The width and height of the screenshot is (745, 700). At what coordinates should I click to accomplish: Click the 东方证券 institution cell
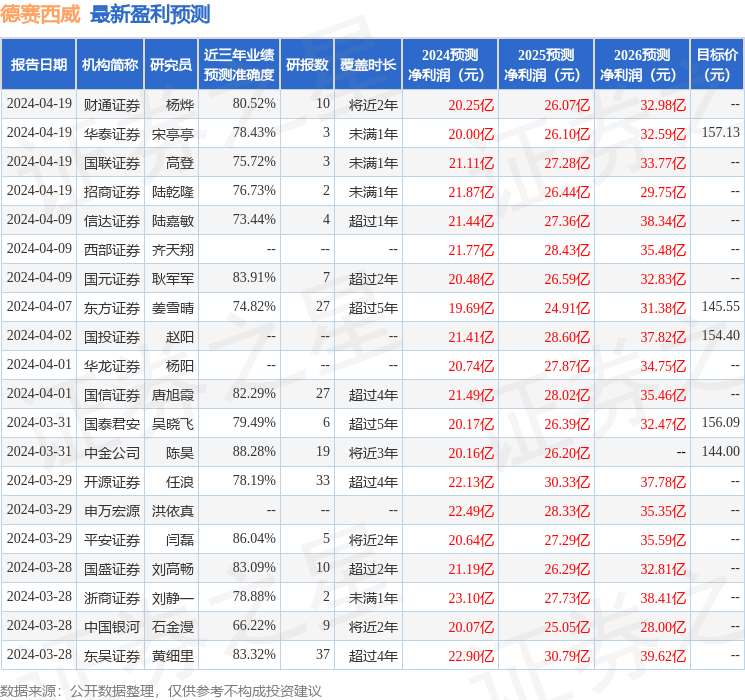click(x=112, y=308)
